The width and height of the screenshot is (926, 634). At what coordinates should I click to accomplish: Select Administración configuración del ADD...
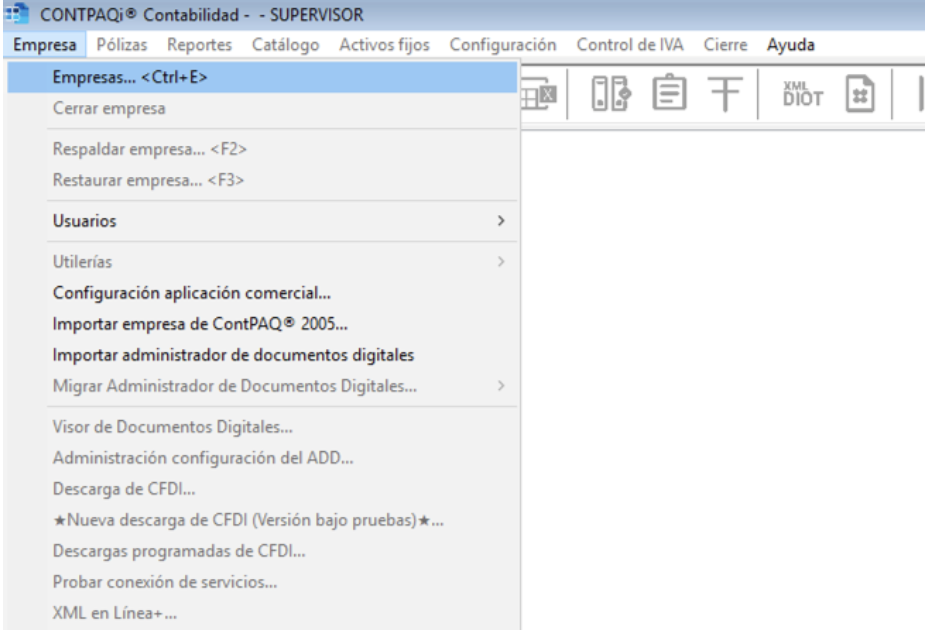click(262, 458)
